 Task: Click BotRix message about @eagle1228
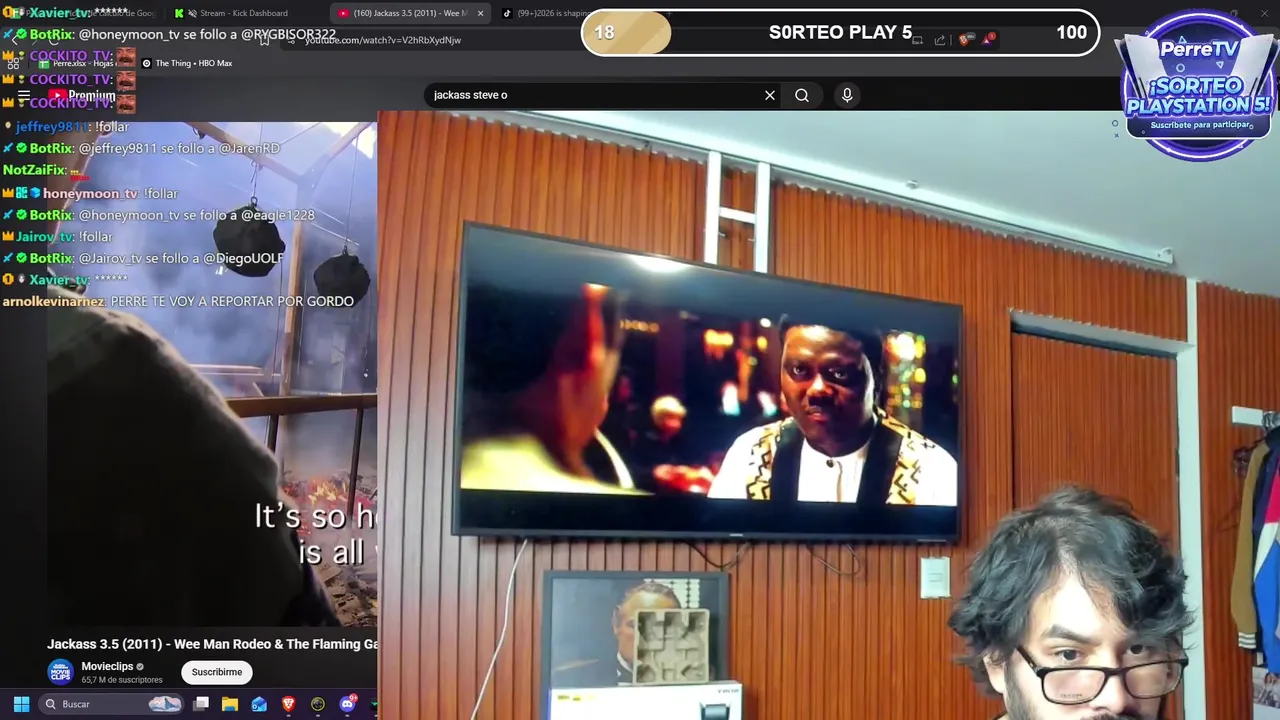coord(159,215)
